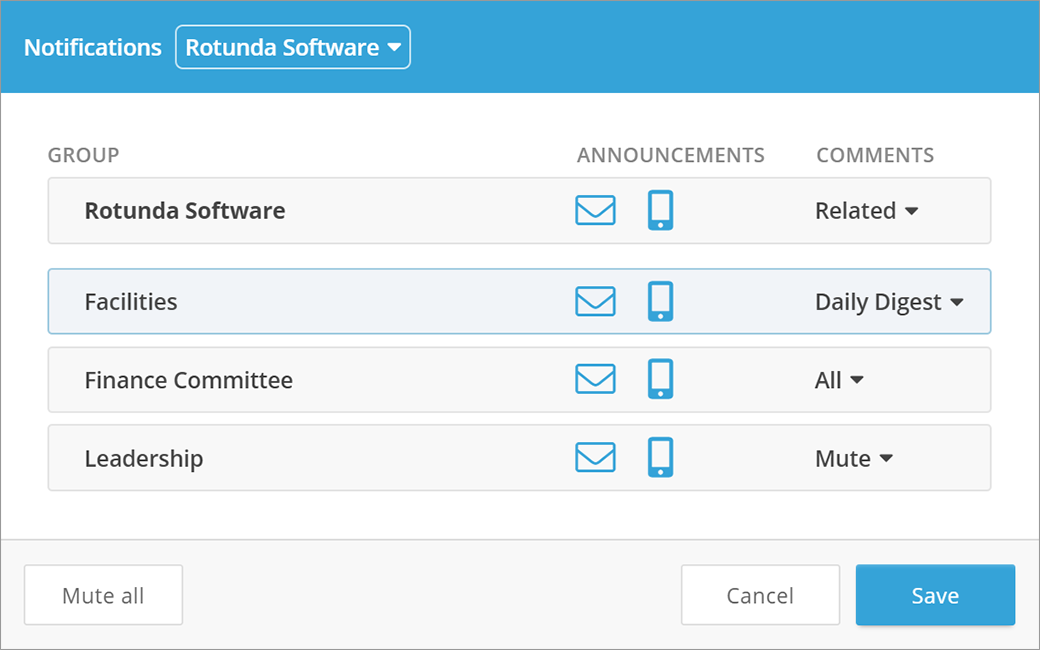
Task: Open the Related comments dropdown
Action: 866,210
